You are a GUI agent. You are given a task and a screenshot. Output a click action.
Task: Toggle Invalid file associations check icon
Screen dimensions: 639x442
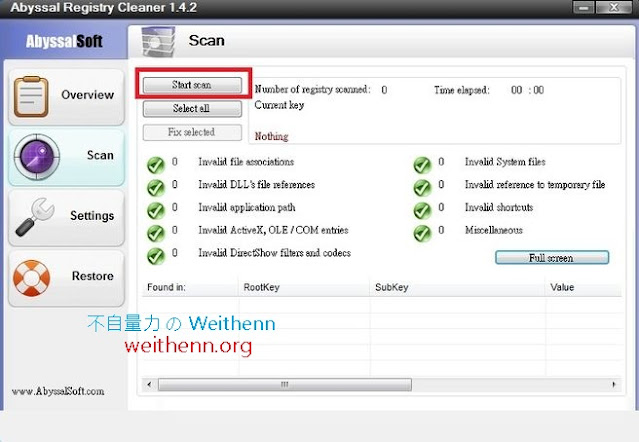click(x=155, y=165)
